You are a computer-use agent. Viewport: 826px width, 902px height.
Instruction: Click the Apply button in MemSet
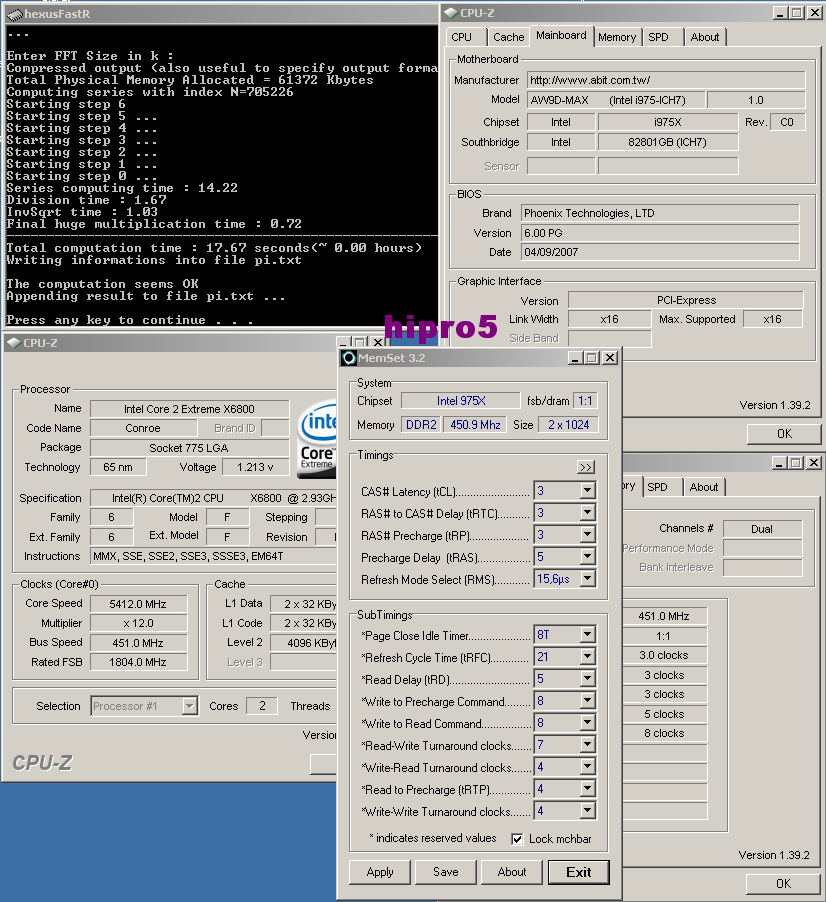pyautogui.click(x=380, y=872)
